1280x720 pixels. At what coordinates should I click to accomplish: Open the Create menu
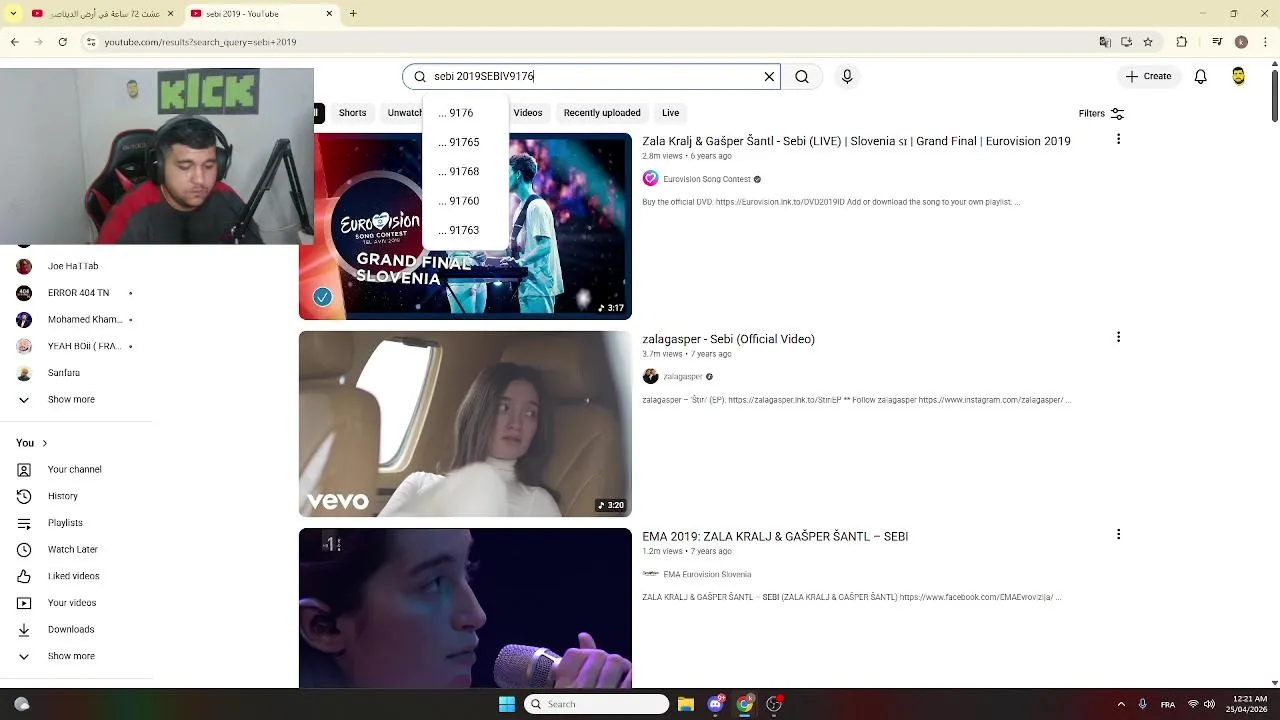(x=1148, y=76)
